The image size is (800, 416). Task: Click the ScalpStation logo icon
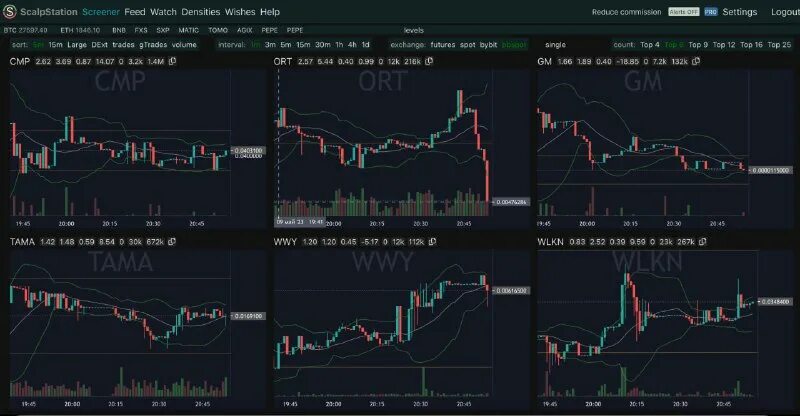tap(10, 11)
